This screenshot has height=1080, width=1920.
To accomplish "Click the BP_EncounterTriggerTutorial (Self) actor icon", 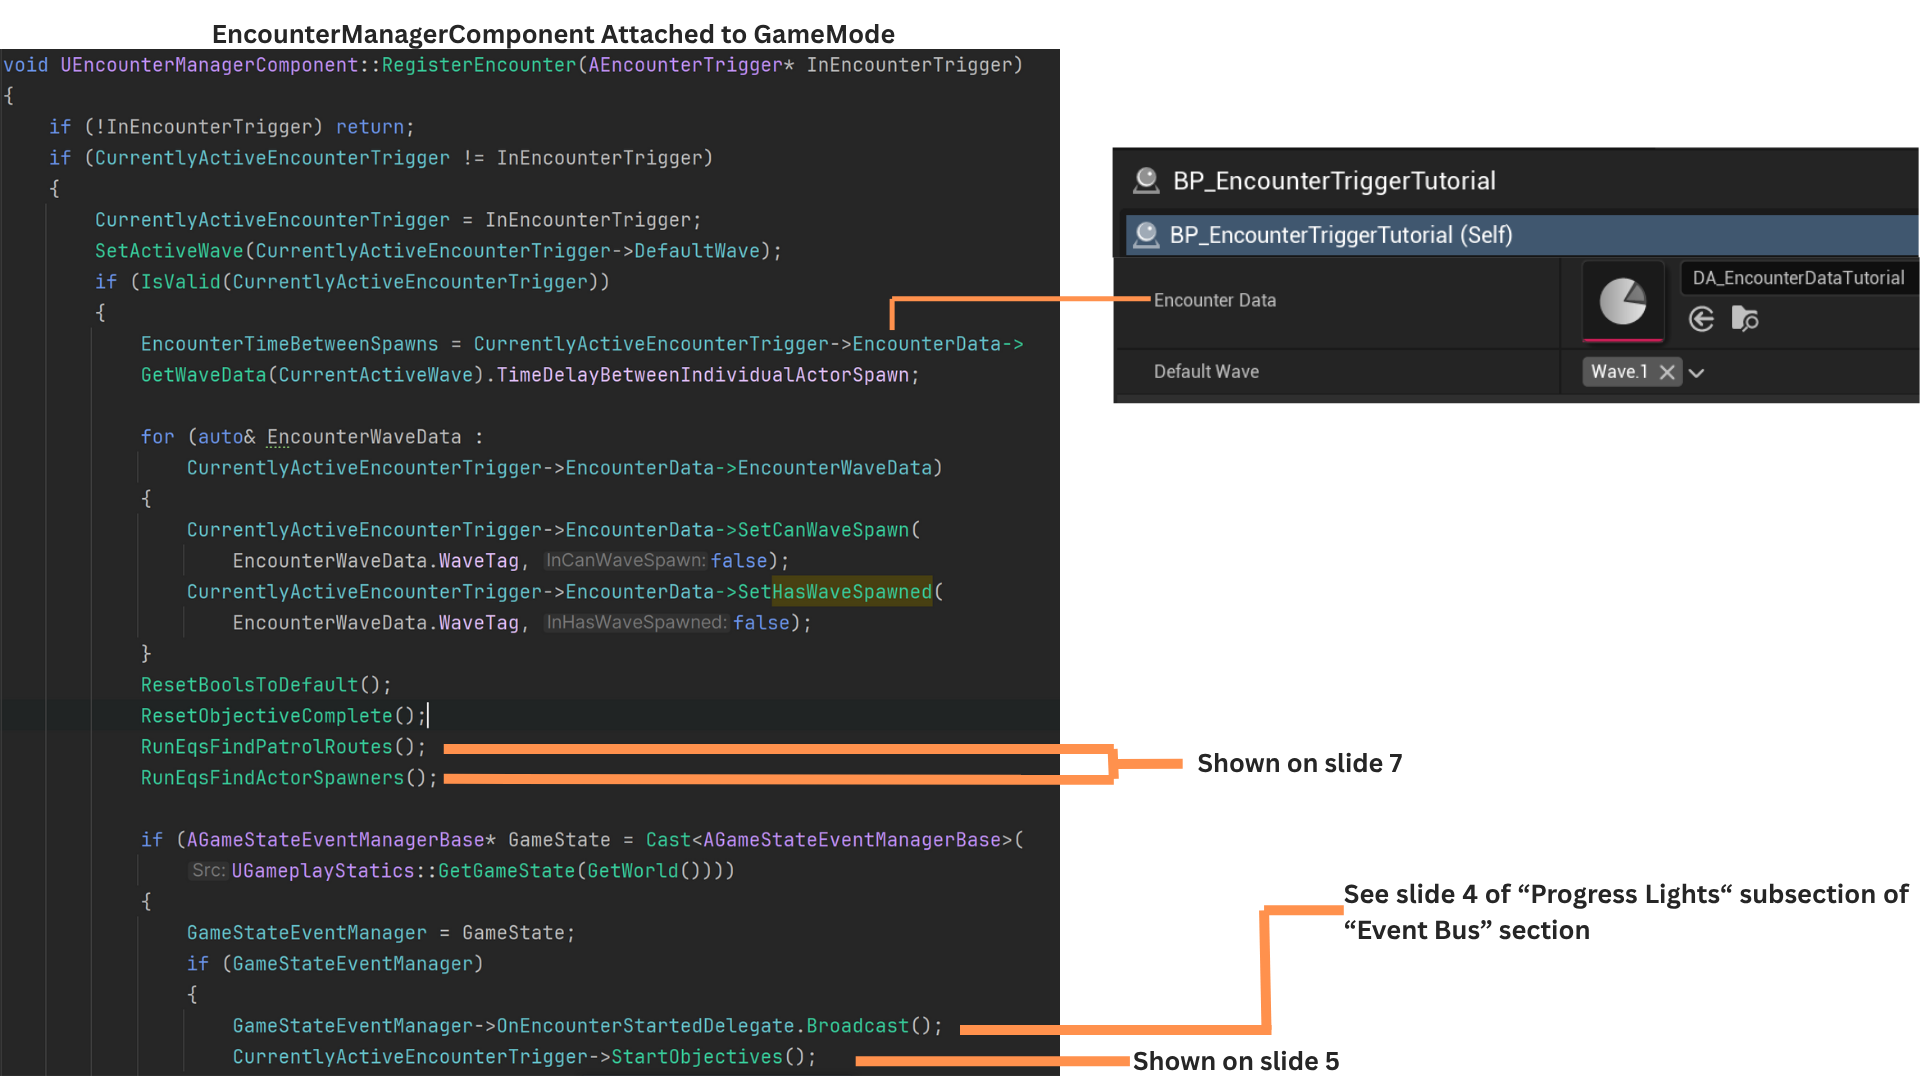I will point(1146,235).
